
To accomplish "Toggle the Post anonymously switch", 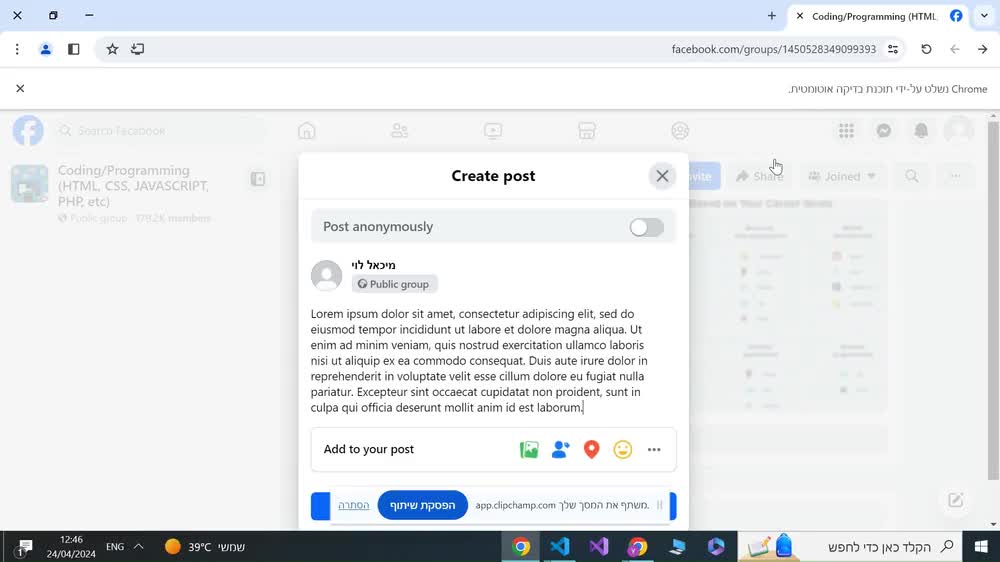I will [x=646, y=227].
